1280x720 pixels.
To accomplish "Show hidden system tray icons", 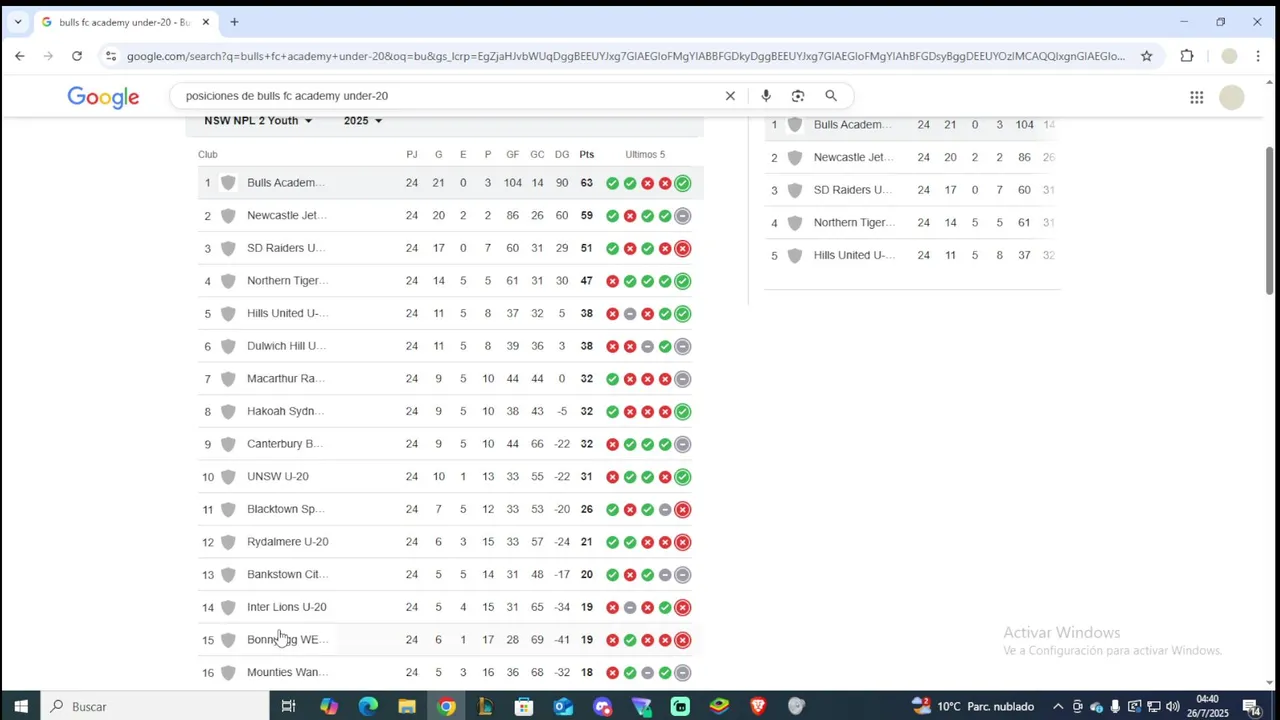I will pos(1058,706).
